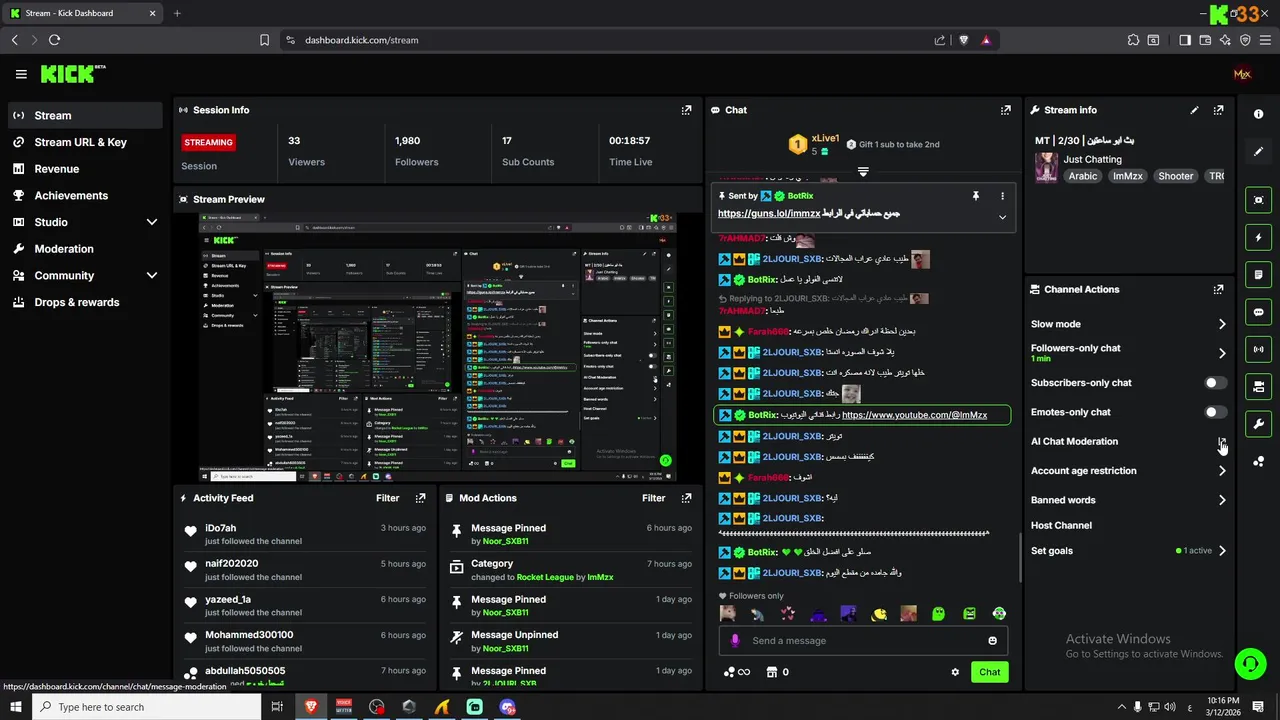Click the Brave browser taskbar icon
The height and width of the screenshot is (720, 1280).
pyautogui.click(x=311, y=707)
